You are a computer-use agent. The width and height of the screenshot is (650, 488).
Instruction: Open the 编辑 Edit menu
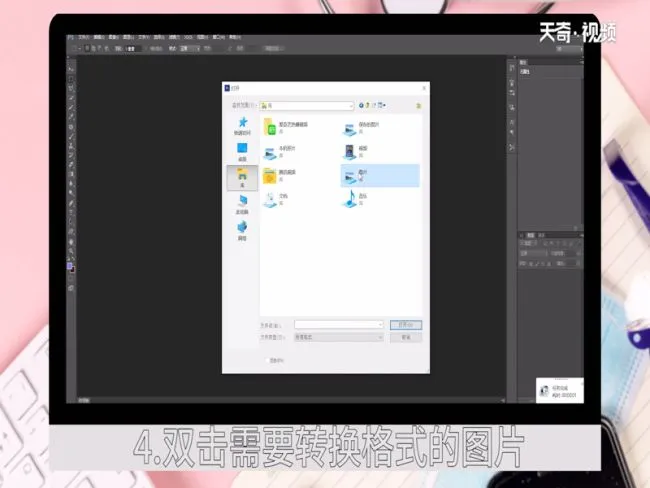99,37
